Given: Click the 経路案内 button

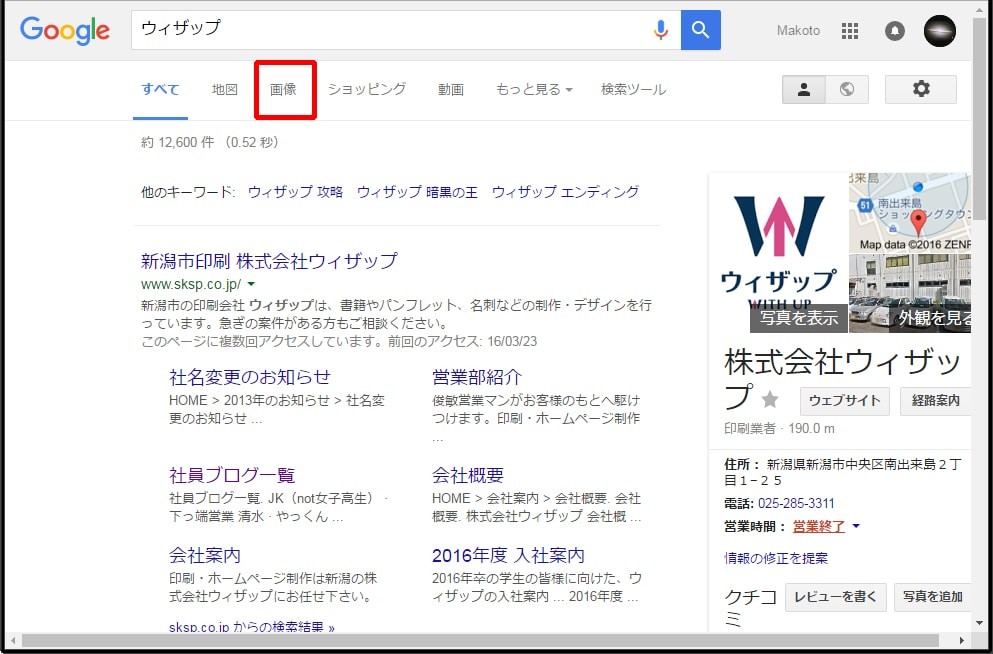Looking at the screenshot, I should (x=935, y=401).
